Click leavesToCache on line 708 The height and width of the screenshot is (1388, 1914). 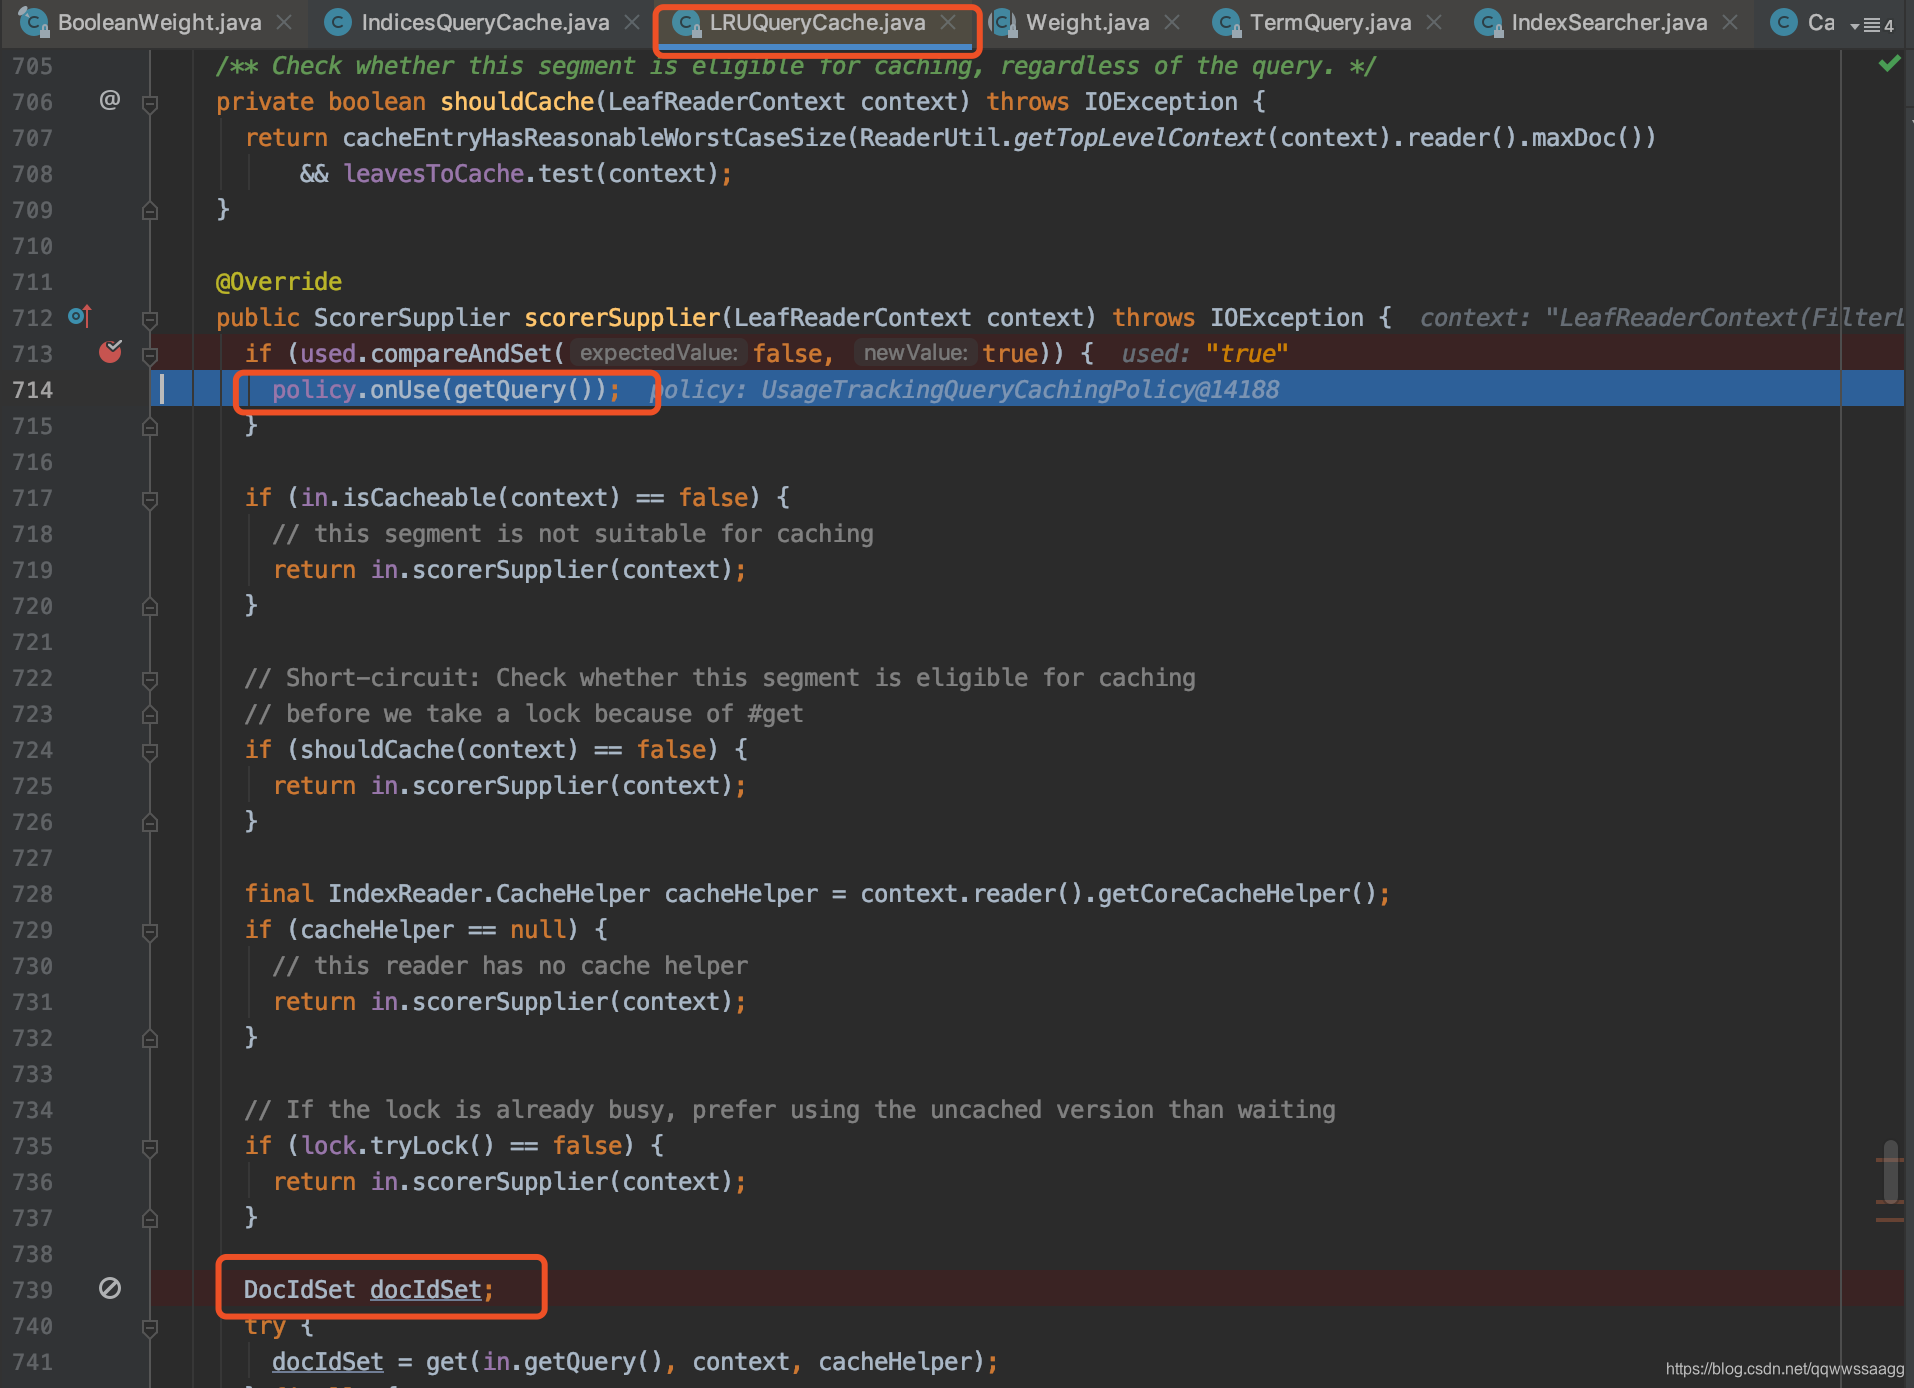(434, 173)
